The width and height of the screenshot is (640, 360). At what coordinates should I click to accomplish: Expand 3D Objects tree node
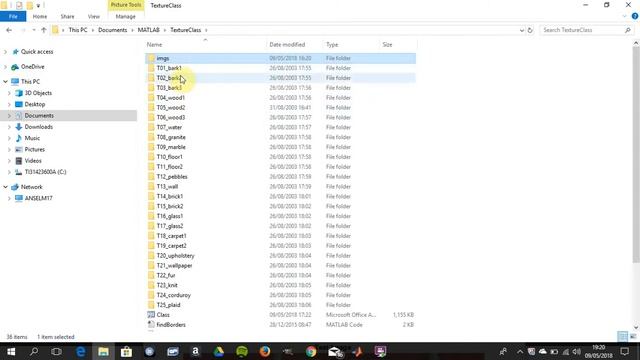[9, 93]
